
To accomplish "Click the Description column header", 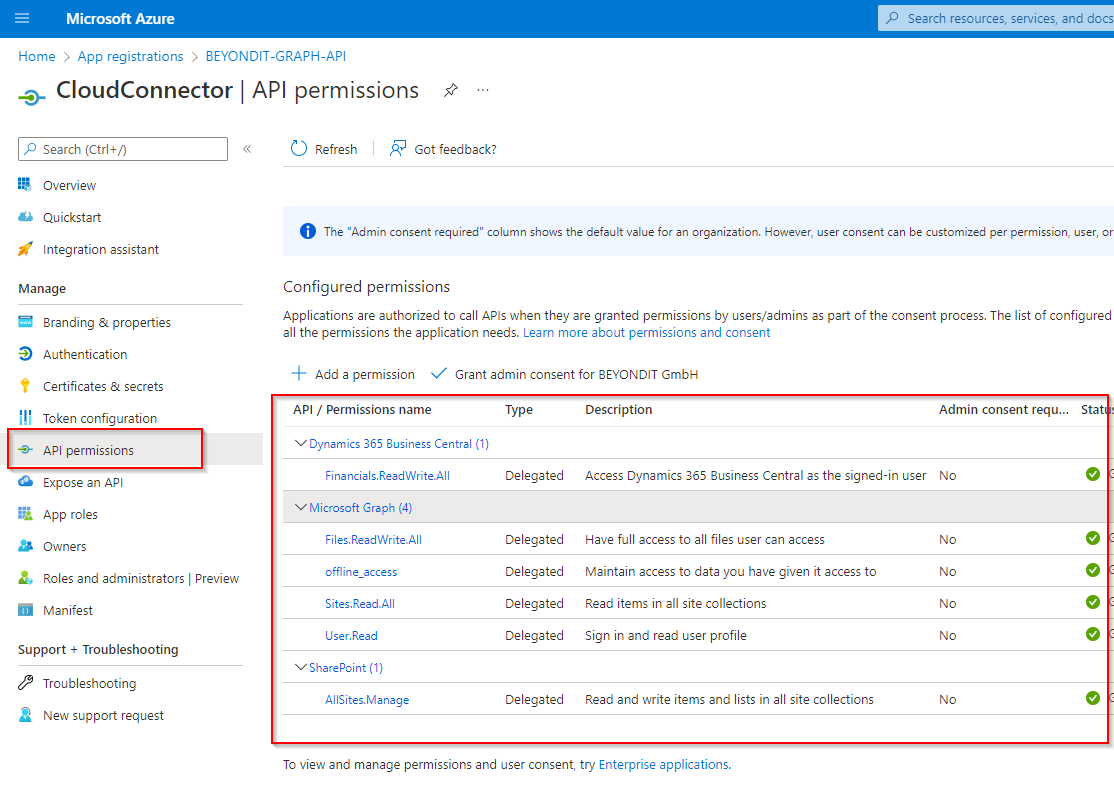I will [618, 409].
